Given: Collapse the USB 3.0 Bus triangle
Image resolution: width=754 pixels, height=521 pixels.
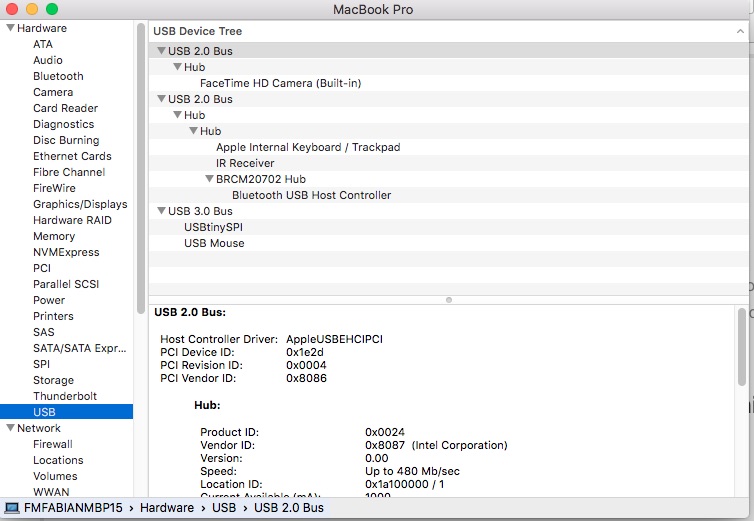Looking at the screenshot, I should [162, 211].
